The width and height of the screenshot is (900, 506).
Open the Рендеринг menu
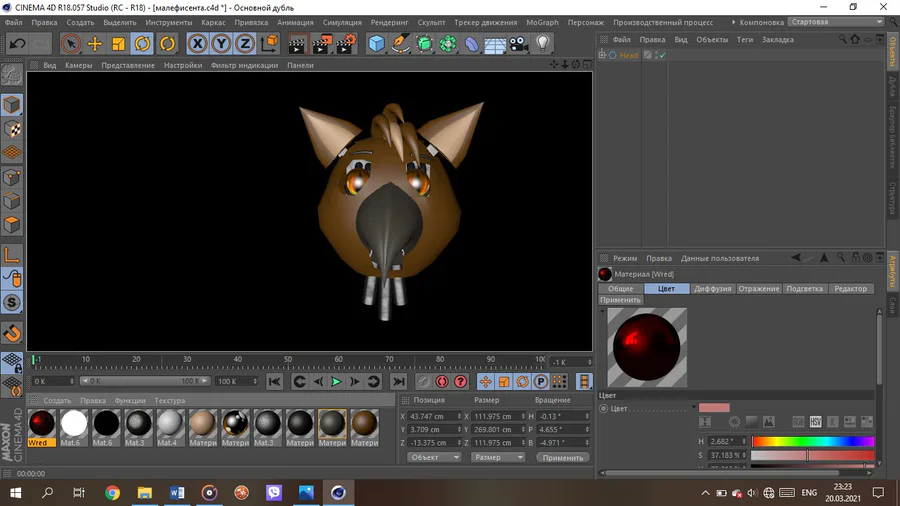click(389, 22)
